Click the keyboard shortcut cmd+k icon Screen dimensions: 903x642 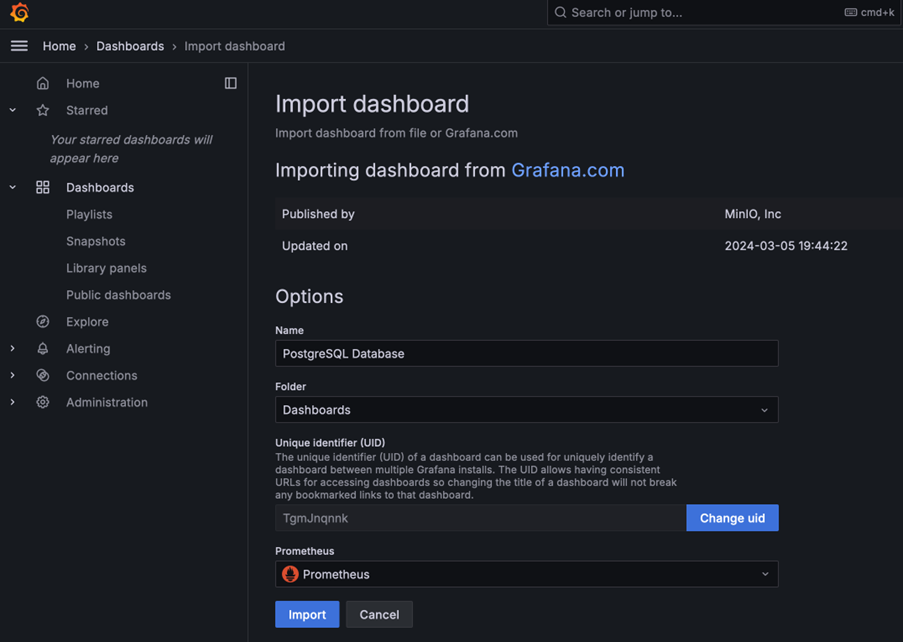[851, 13]
